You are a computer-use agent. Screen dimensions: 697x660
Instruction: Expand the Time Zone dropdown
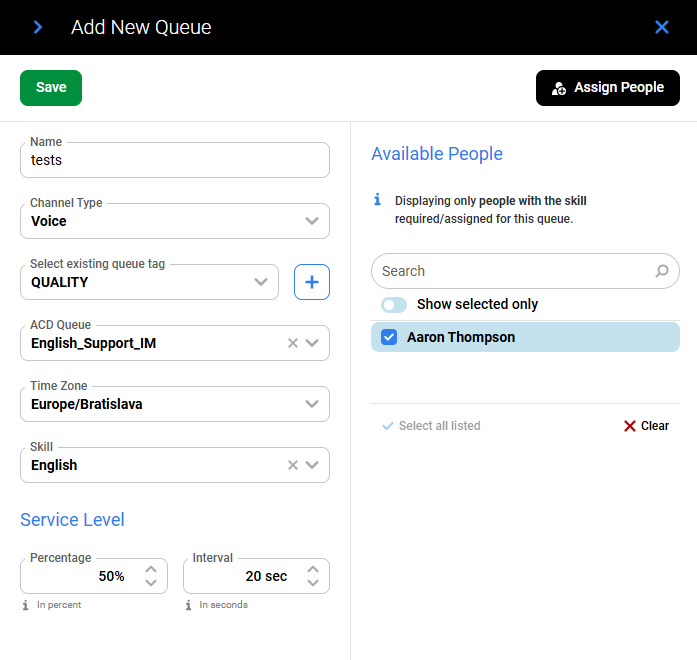click(x=312, y=404)
